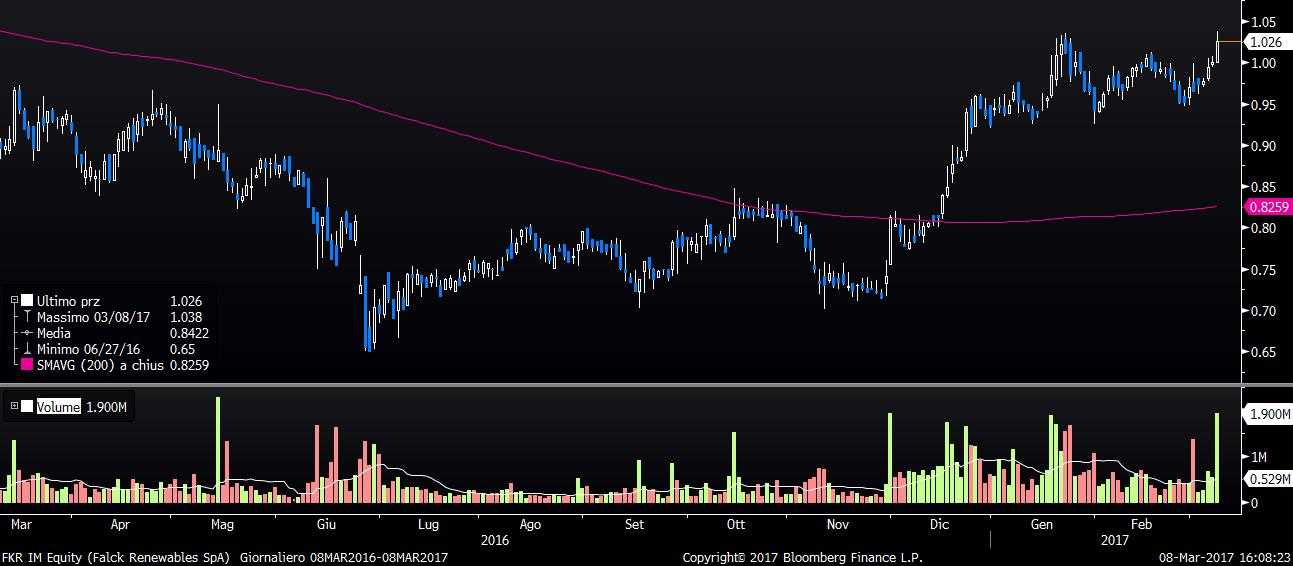
Task: Click the Set label on time axis
Action: point(634,524)
